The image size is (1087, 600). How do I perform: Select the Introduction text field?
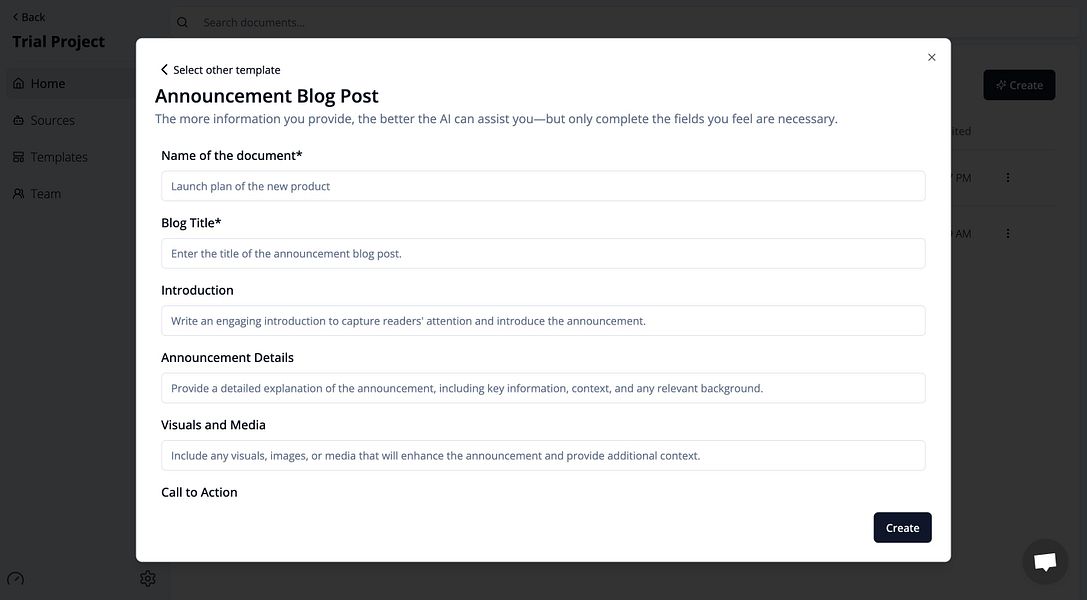pos(543,320)
